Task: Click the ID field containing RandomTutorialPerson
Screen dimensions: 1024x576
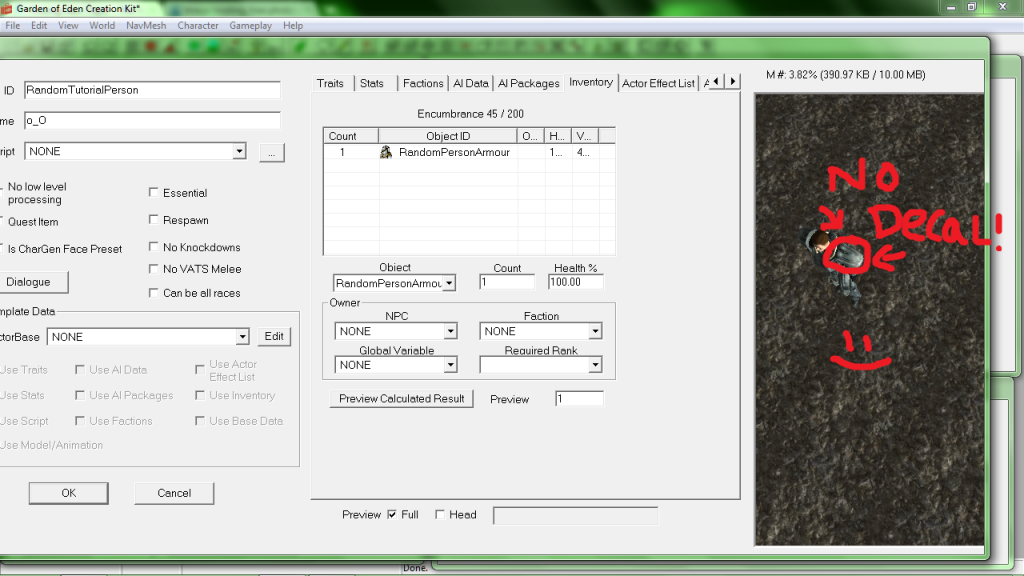Action: [152, 90]
